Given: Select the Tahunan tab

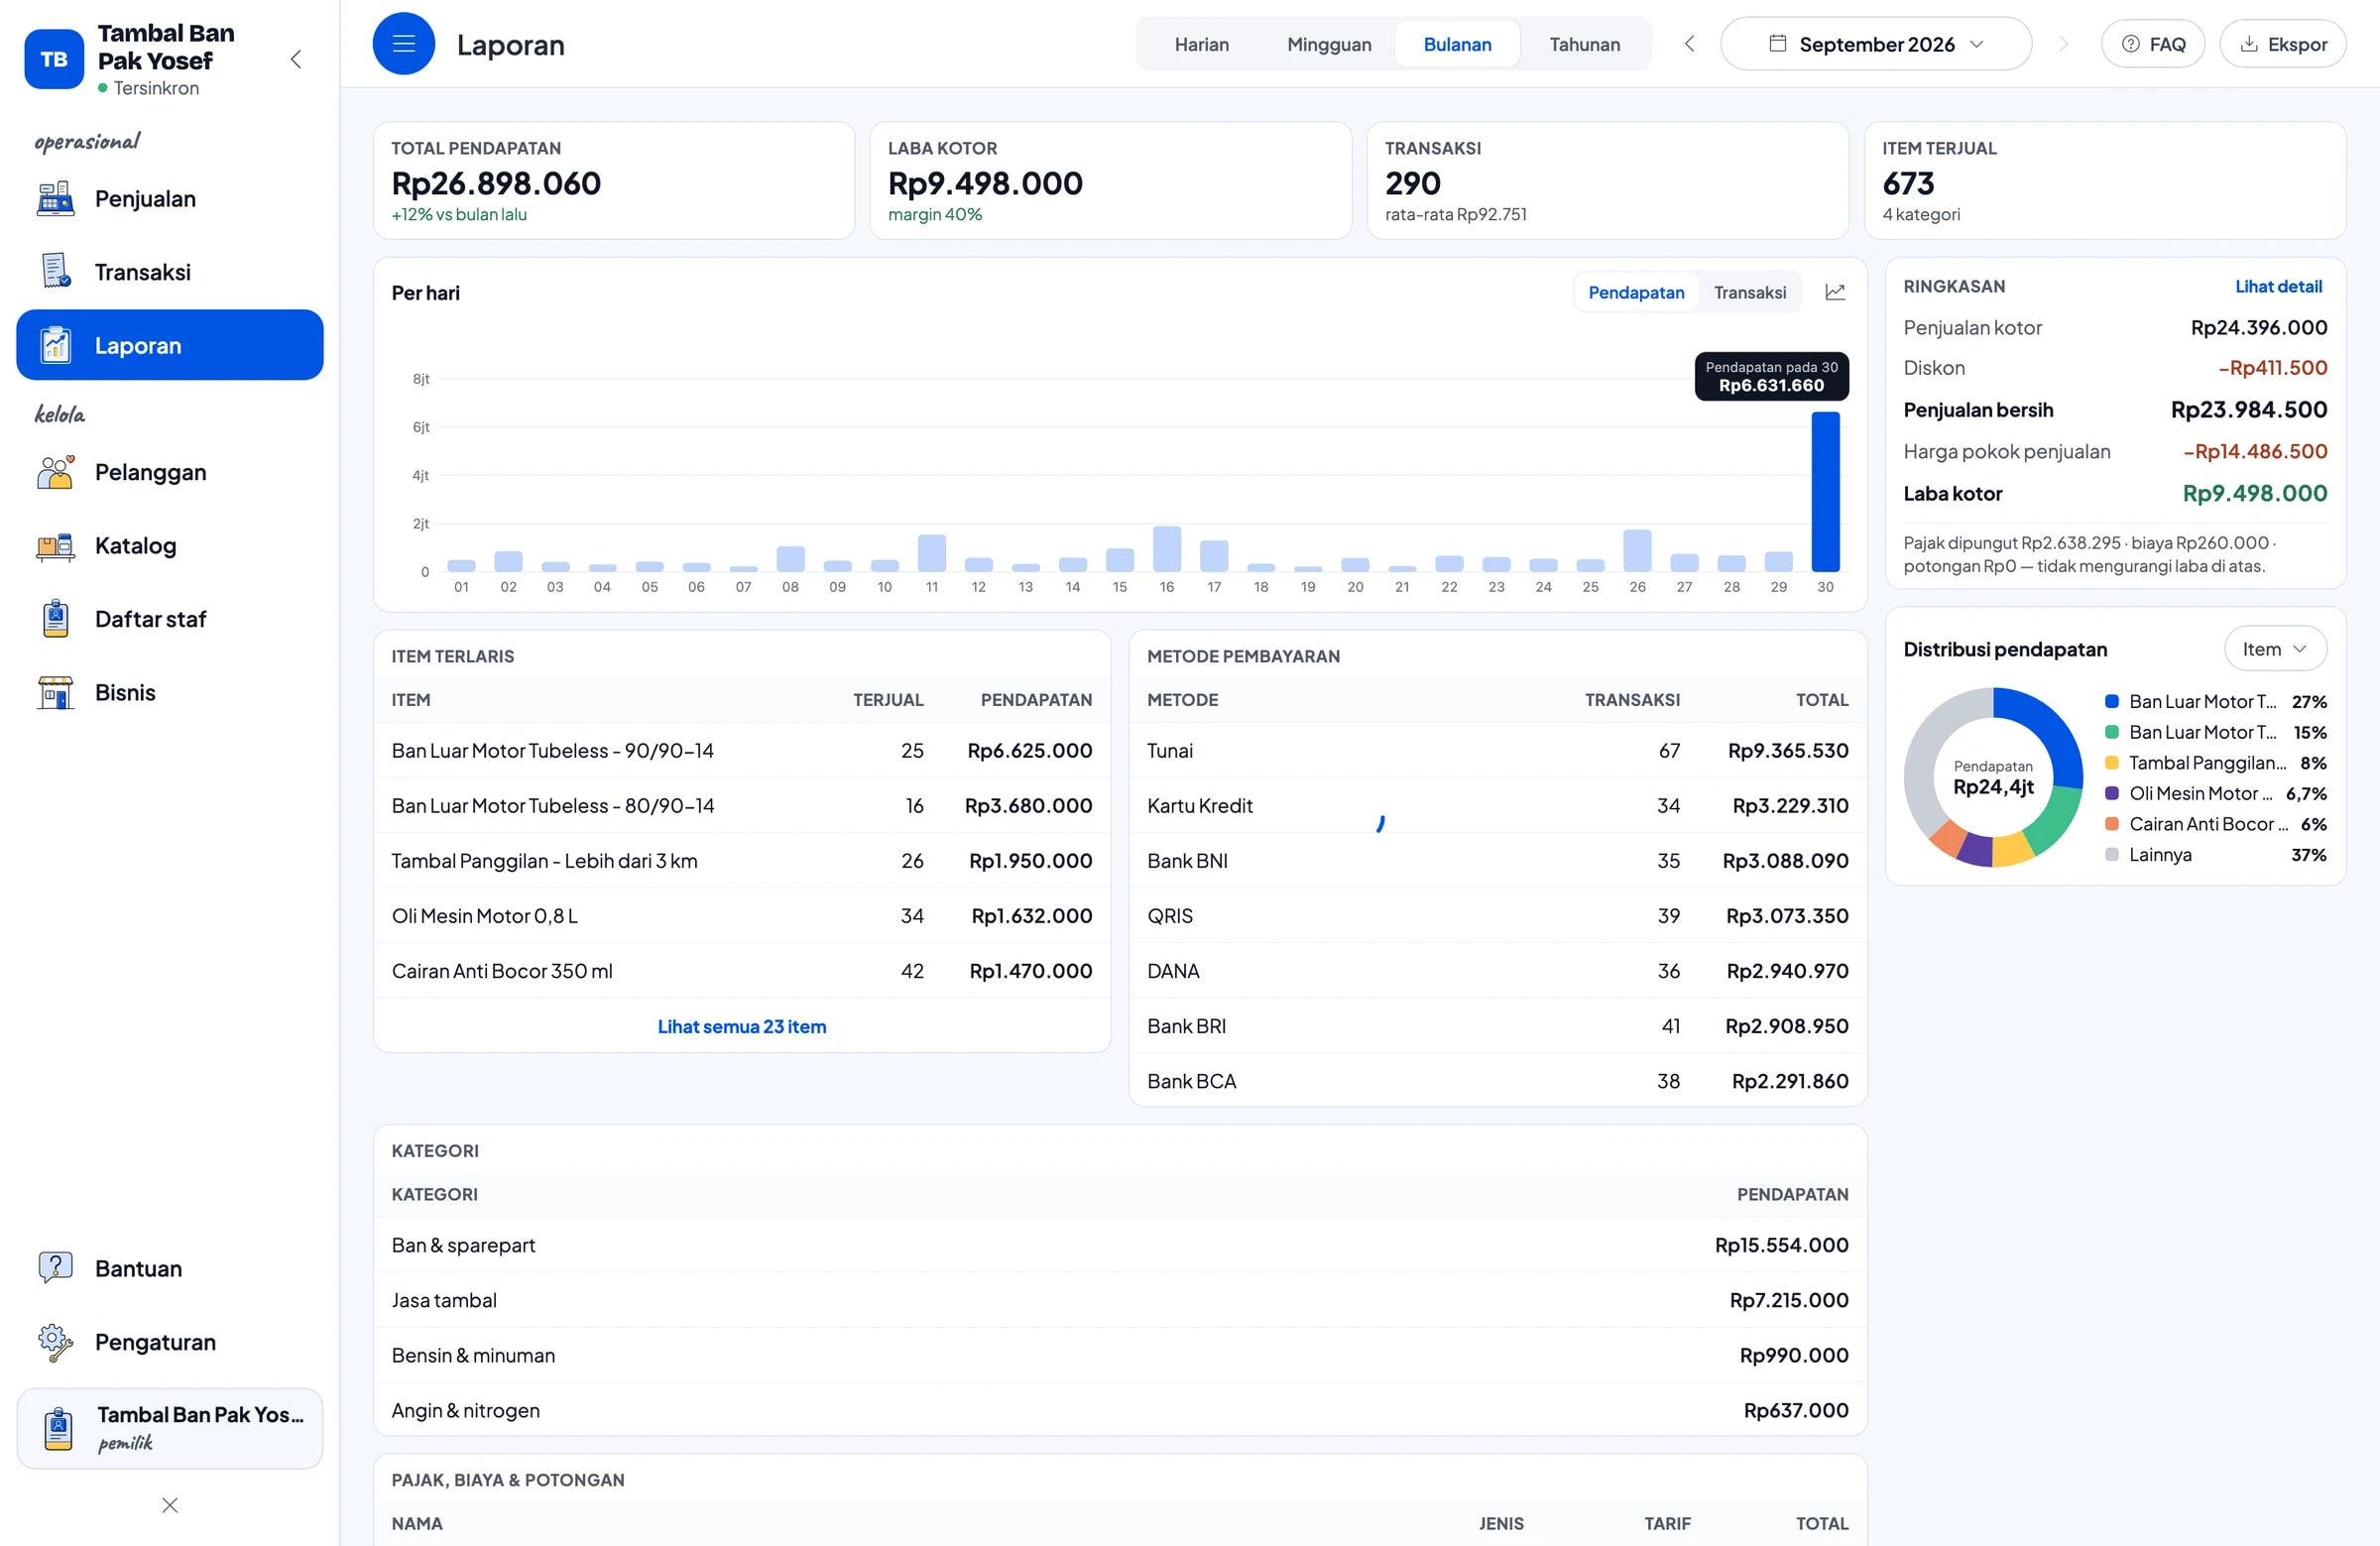Looking at the screenshot, I should [x=1585, y=44].
